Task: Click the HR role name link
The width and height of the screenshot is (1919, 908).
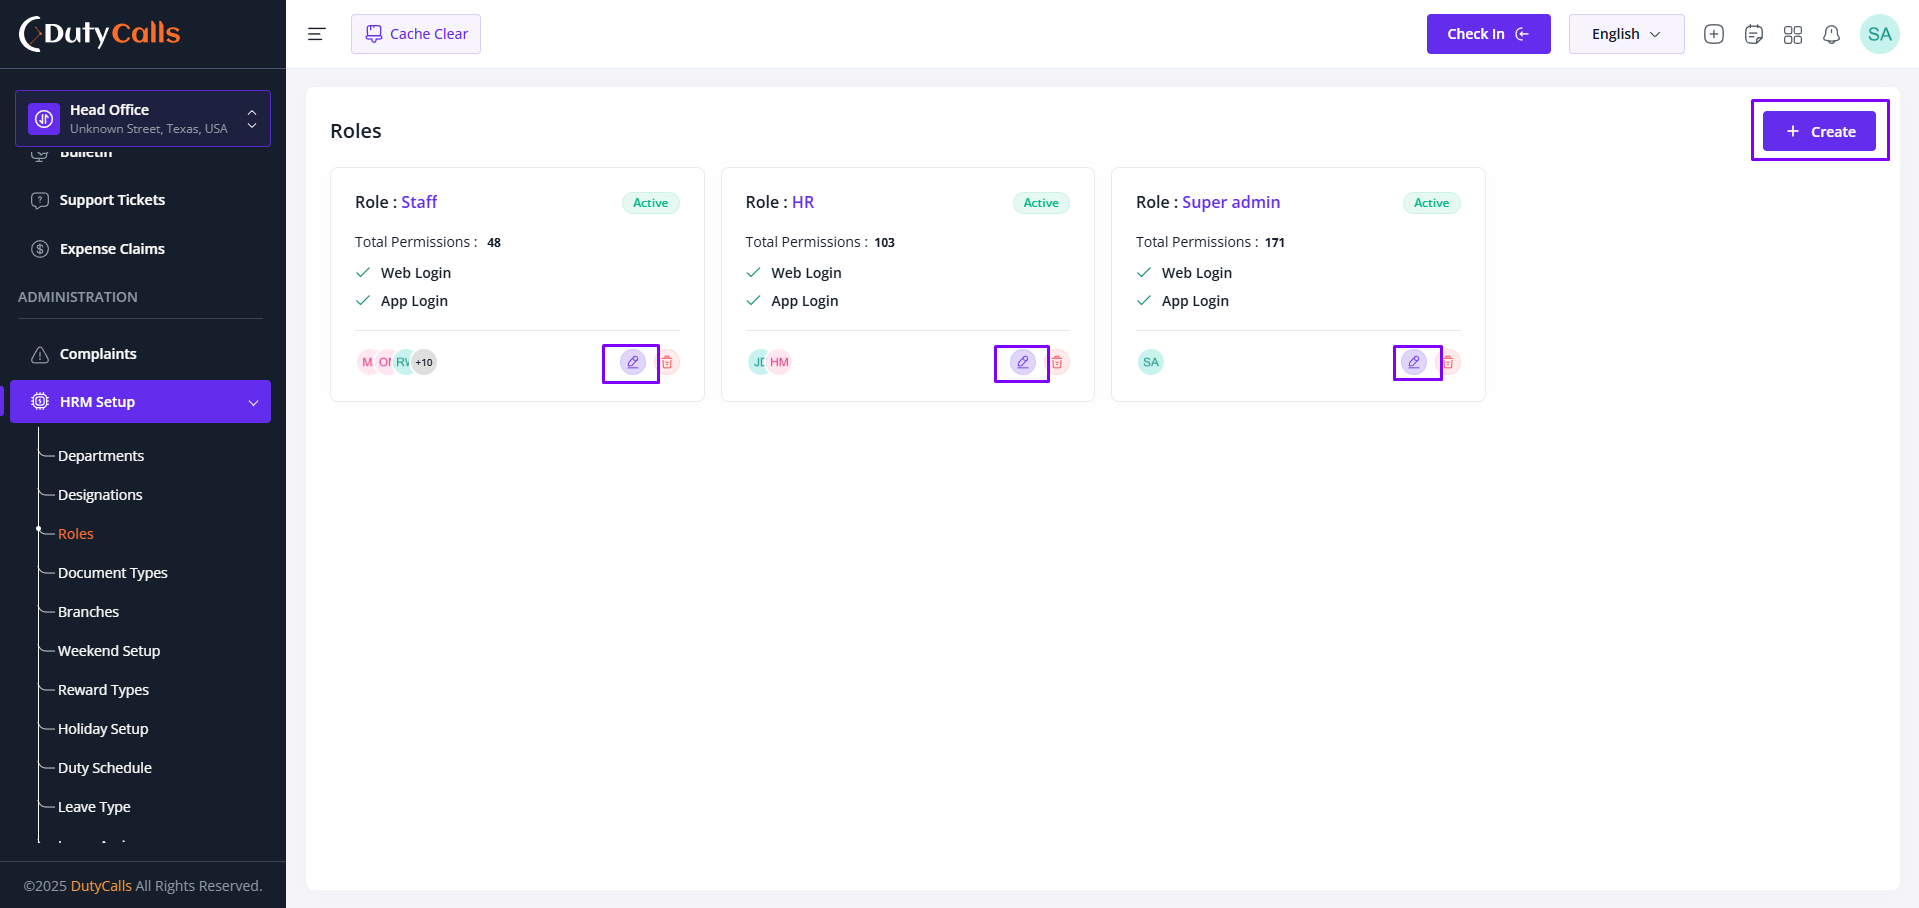Action: [x=803, y=202]
